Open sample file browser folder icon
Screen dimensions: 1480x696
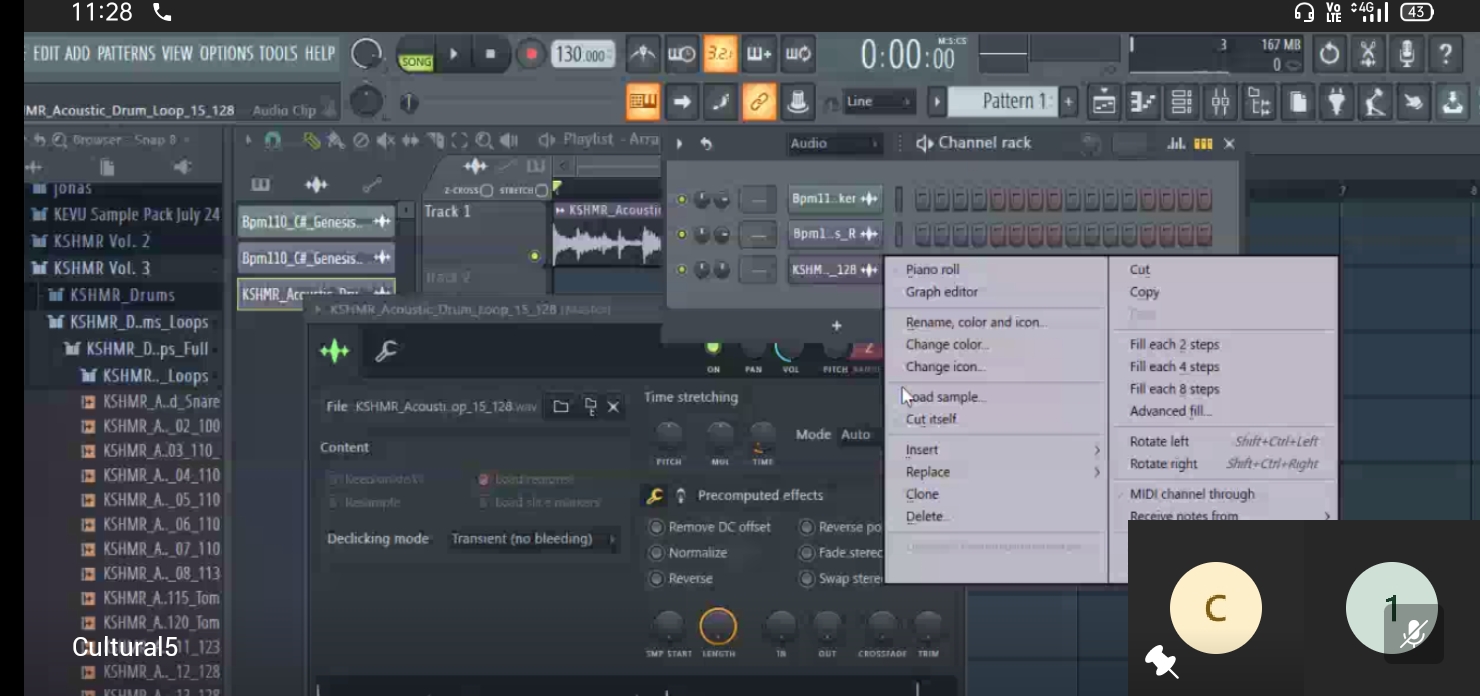pos(561,406)
